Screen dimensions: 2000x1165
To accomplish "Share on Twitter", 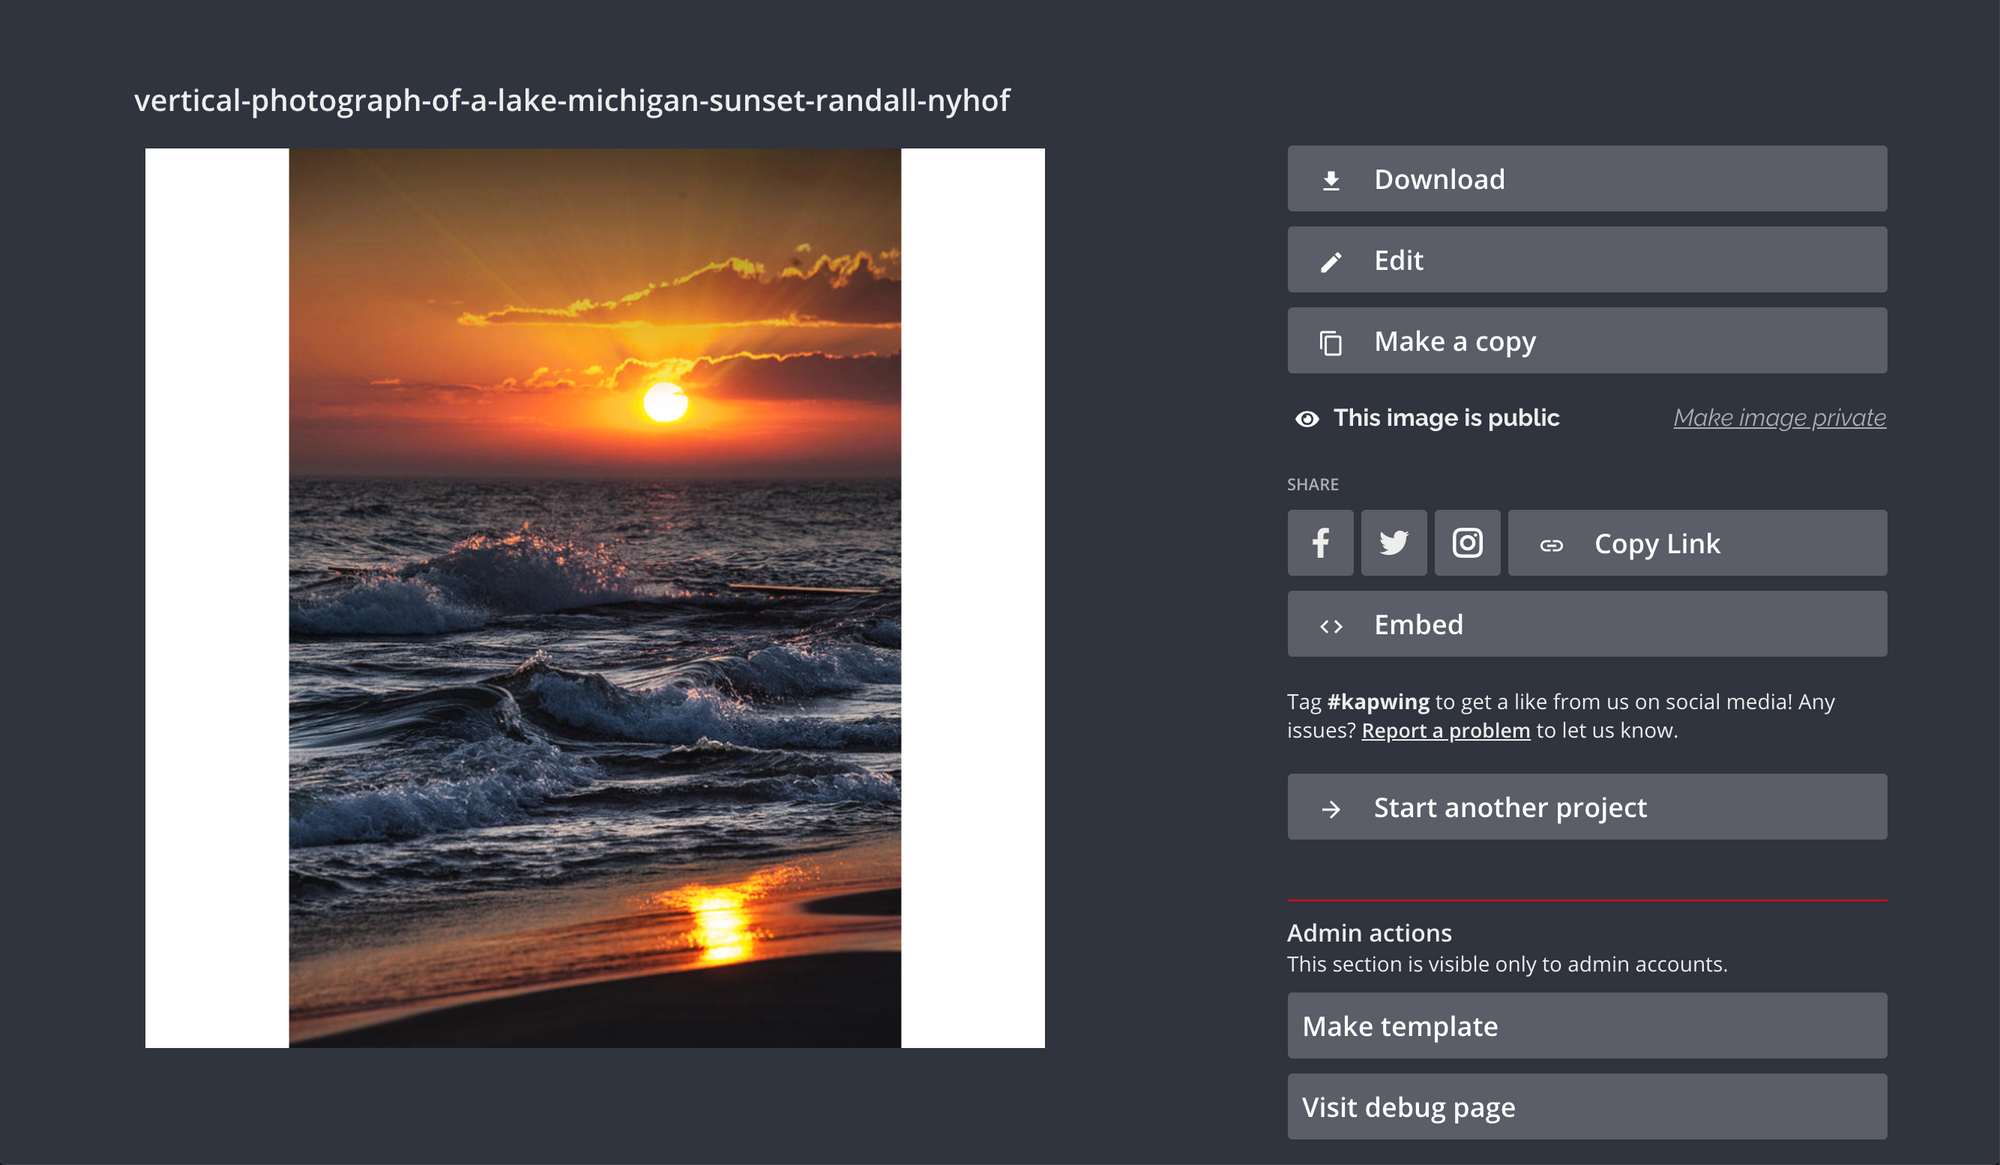I will [x=1394, y=543].
